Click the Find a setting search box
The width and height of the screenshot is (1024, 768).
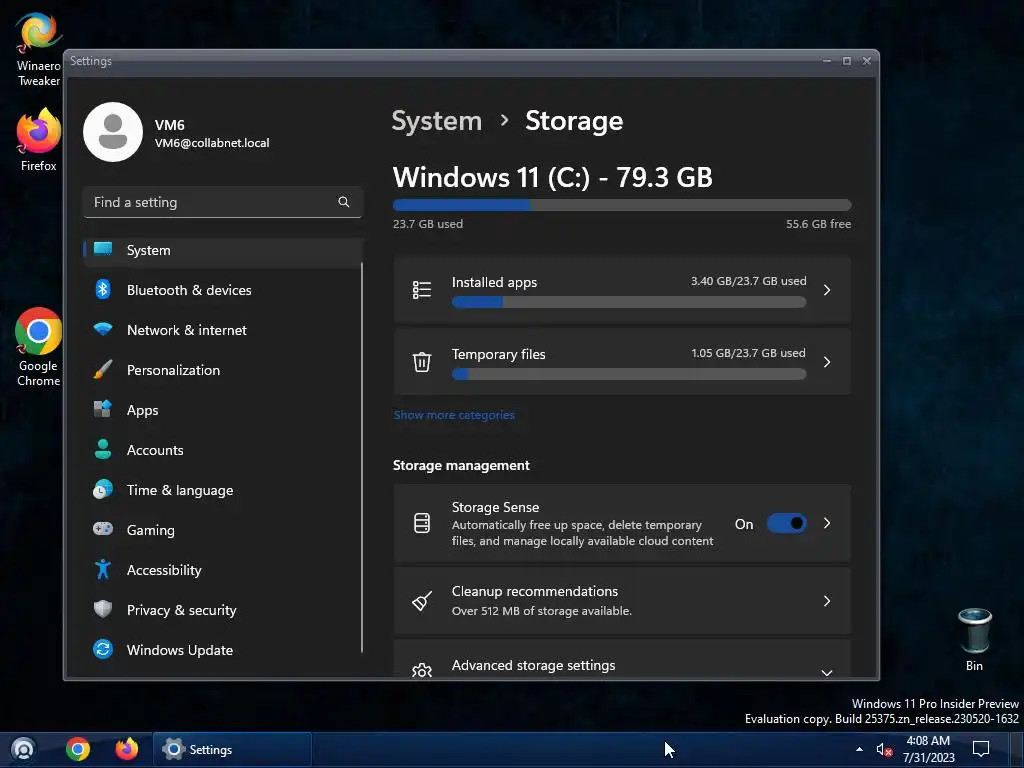point(223,202)
